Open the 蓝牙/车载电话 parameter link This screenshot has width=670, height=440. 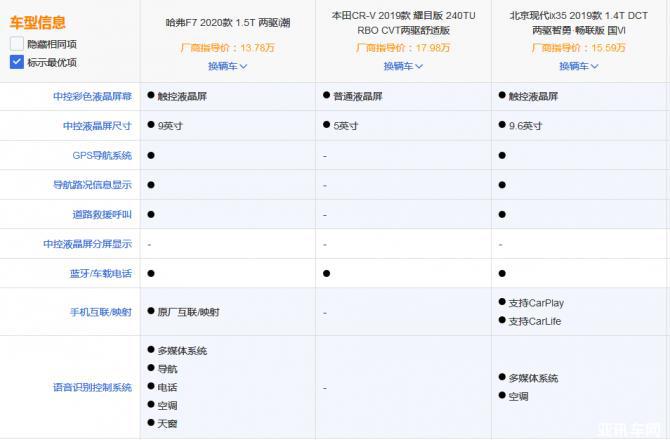[x=100, y=273]
